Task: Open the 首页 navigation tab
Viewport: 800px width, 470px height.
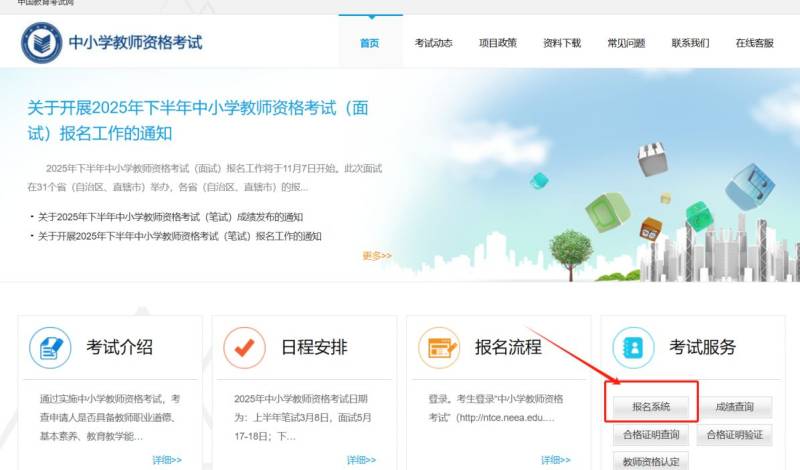Action: (x=370, y=43)
